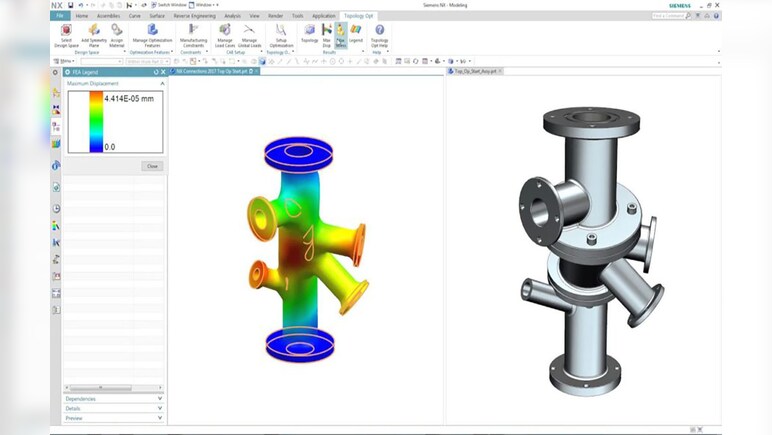Switch to the Assemblies tab
772x435 pixels.
click(108, 16)
